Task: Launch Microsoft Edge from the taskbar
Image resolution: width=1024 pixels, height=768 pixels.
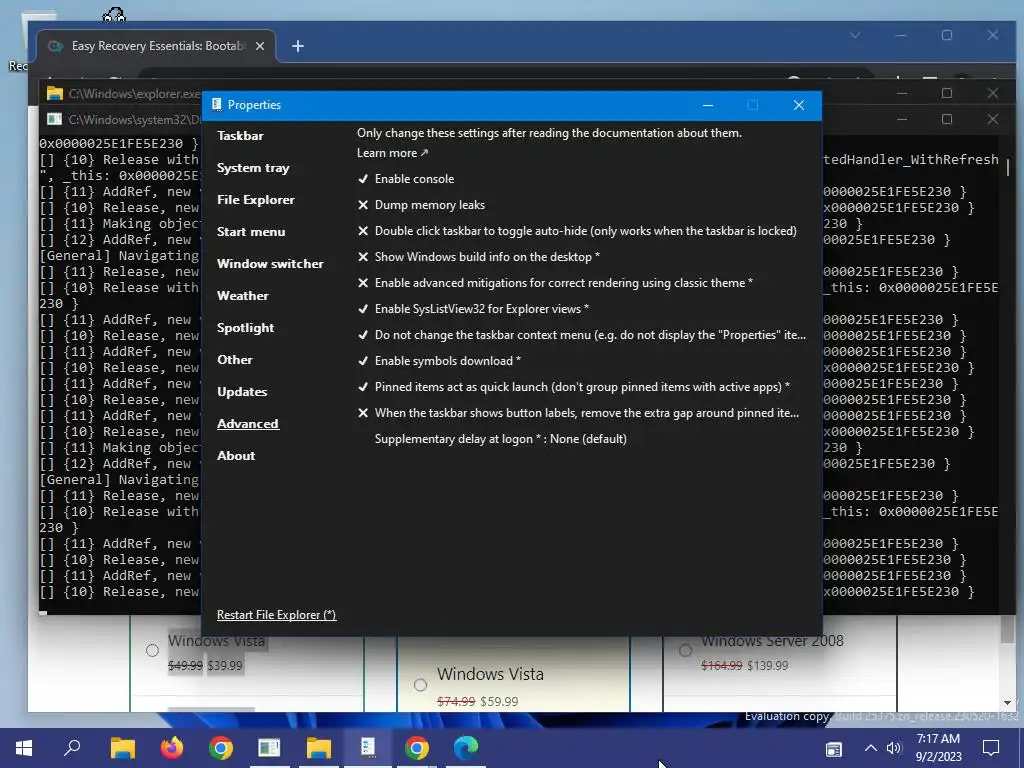Action: 466,748
